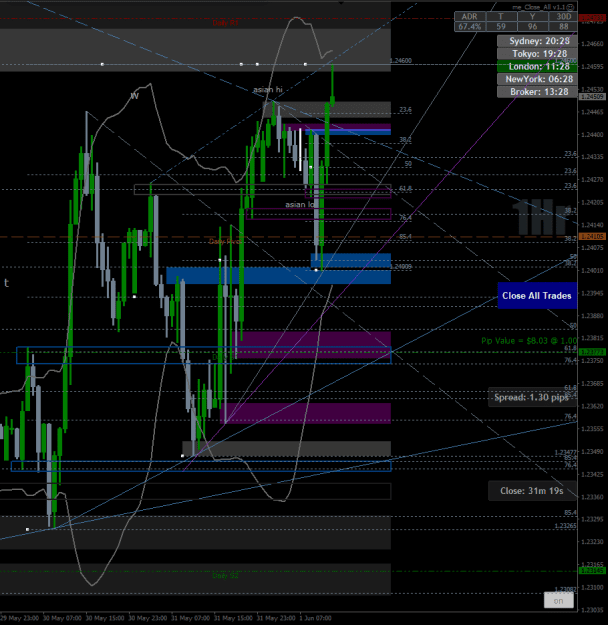
Task: Click the red Daily R1 level label
Action: coord(225,23)
